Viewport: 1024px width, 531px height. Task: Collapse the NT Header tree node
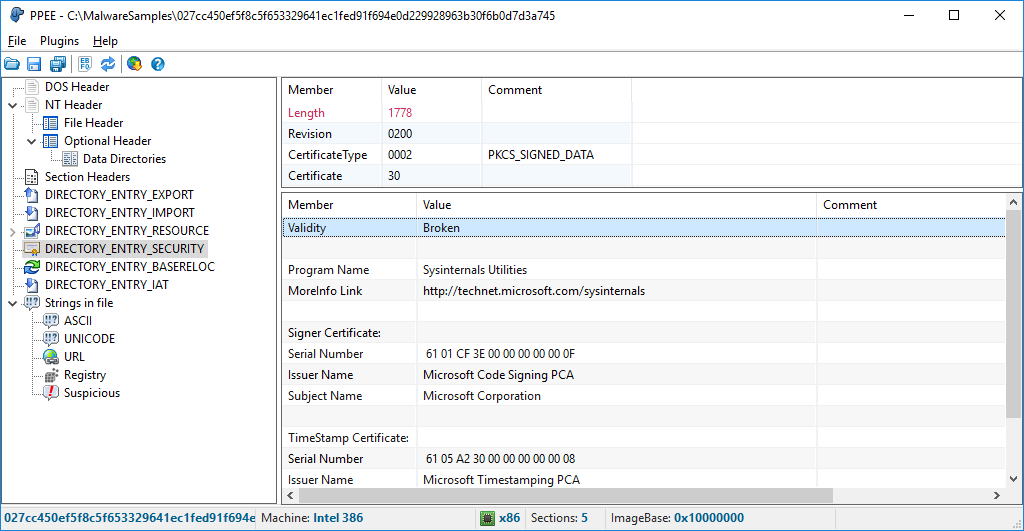pyautogui.click(x=12, y=105)
